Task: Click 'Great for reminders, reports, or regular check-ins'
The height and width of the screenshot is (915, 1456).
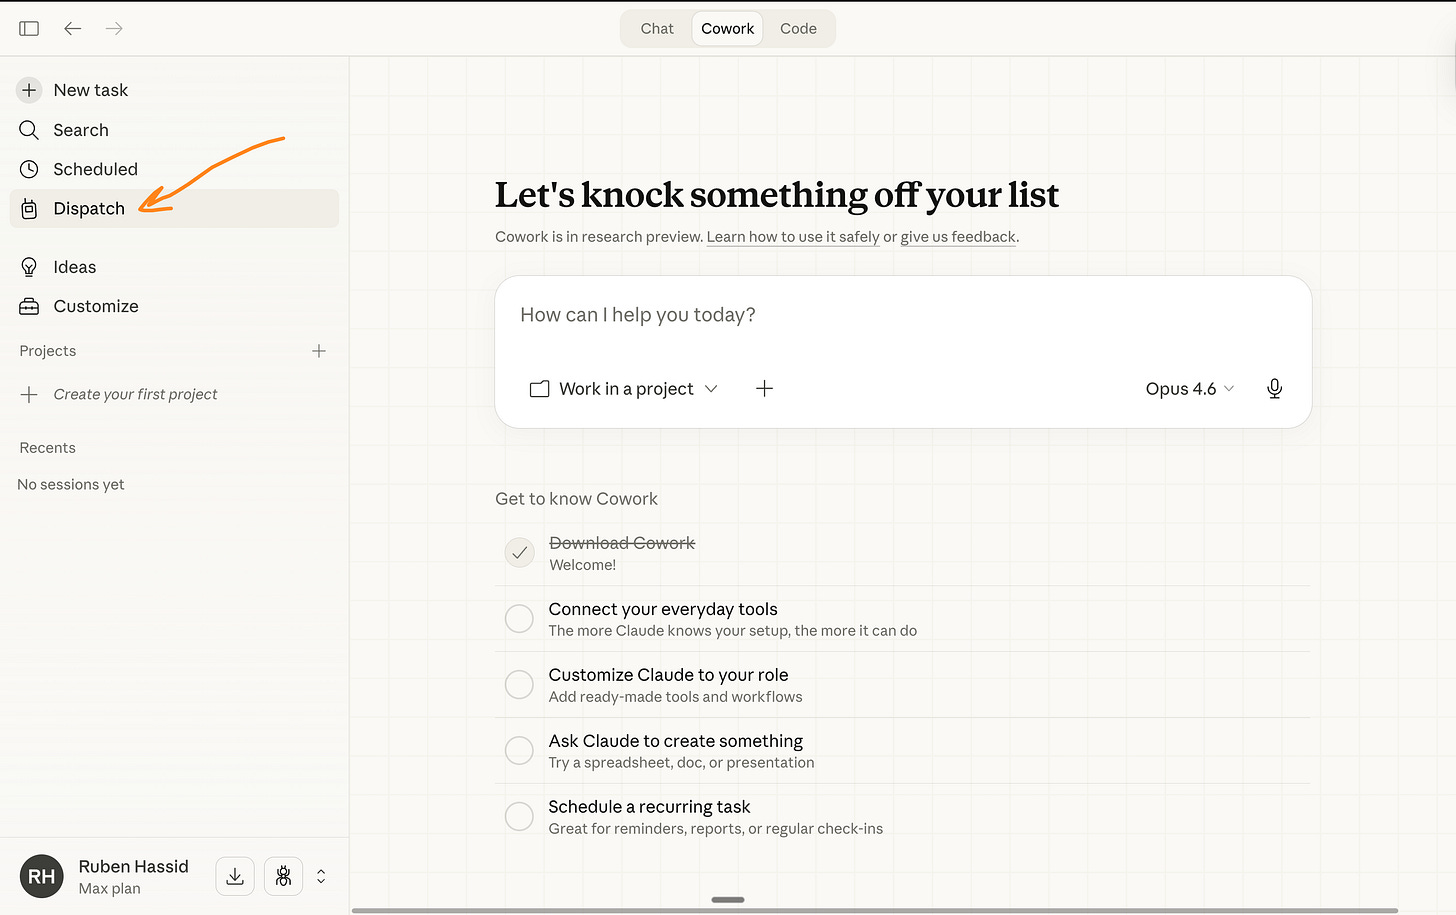Action: [716, 829]
